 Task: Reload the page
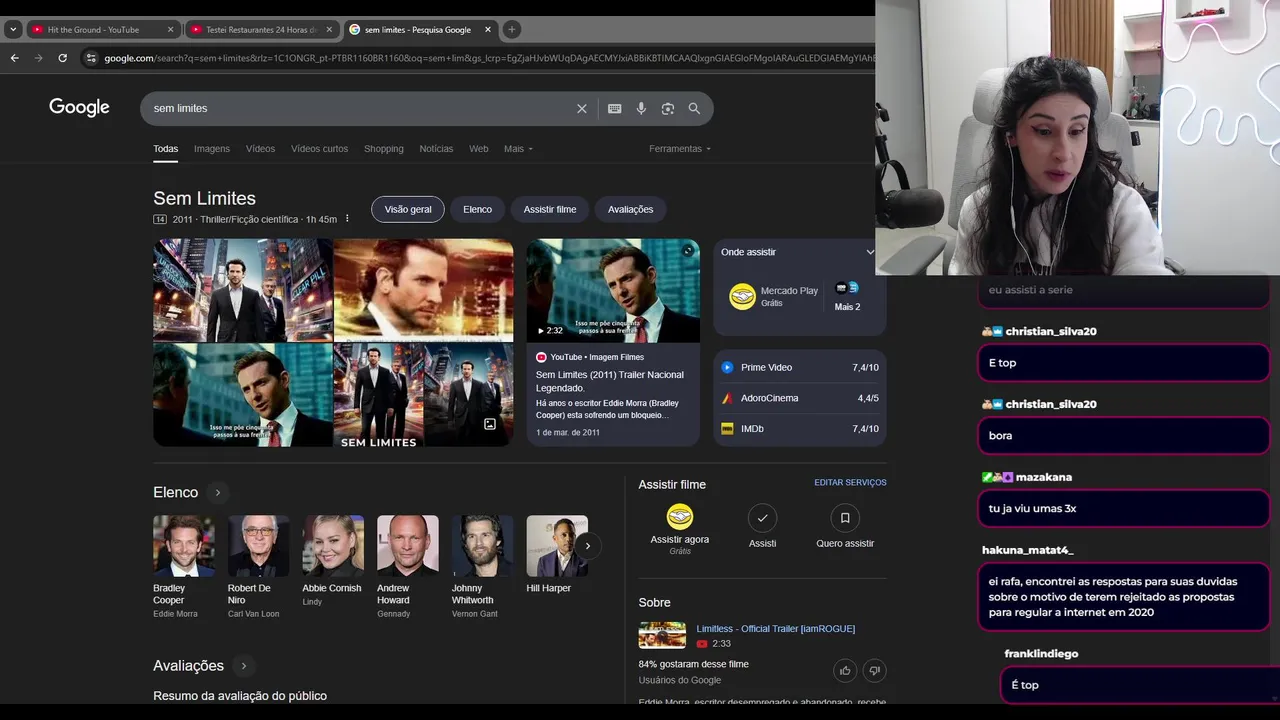coord(62,58)
